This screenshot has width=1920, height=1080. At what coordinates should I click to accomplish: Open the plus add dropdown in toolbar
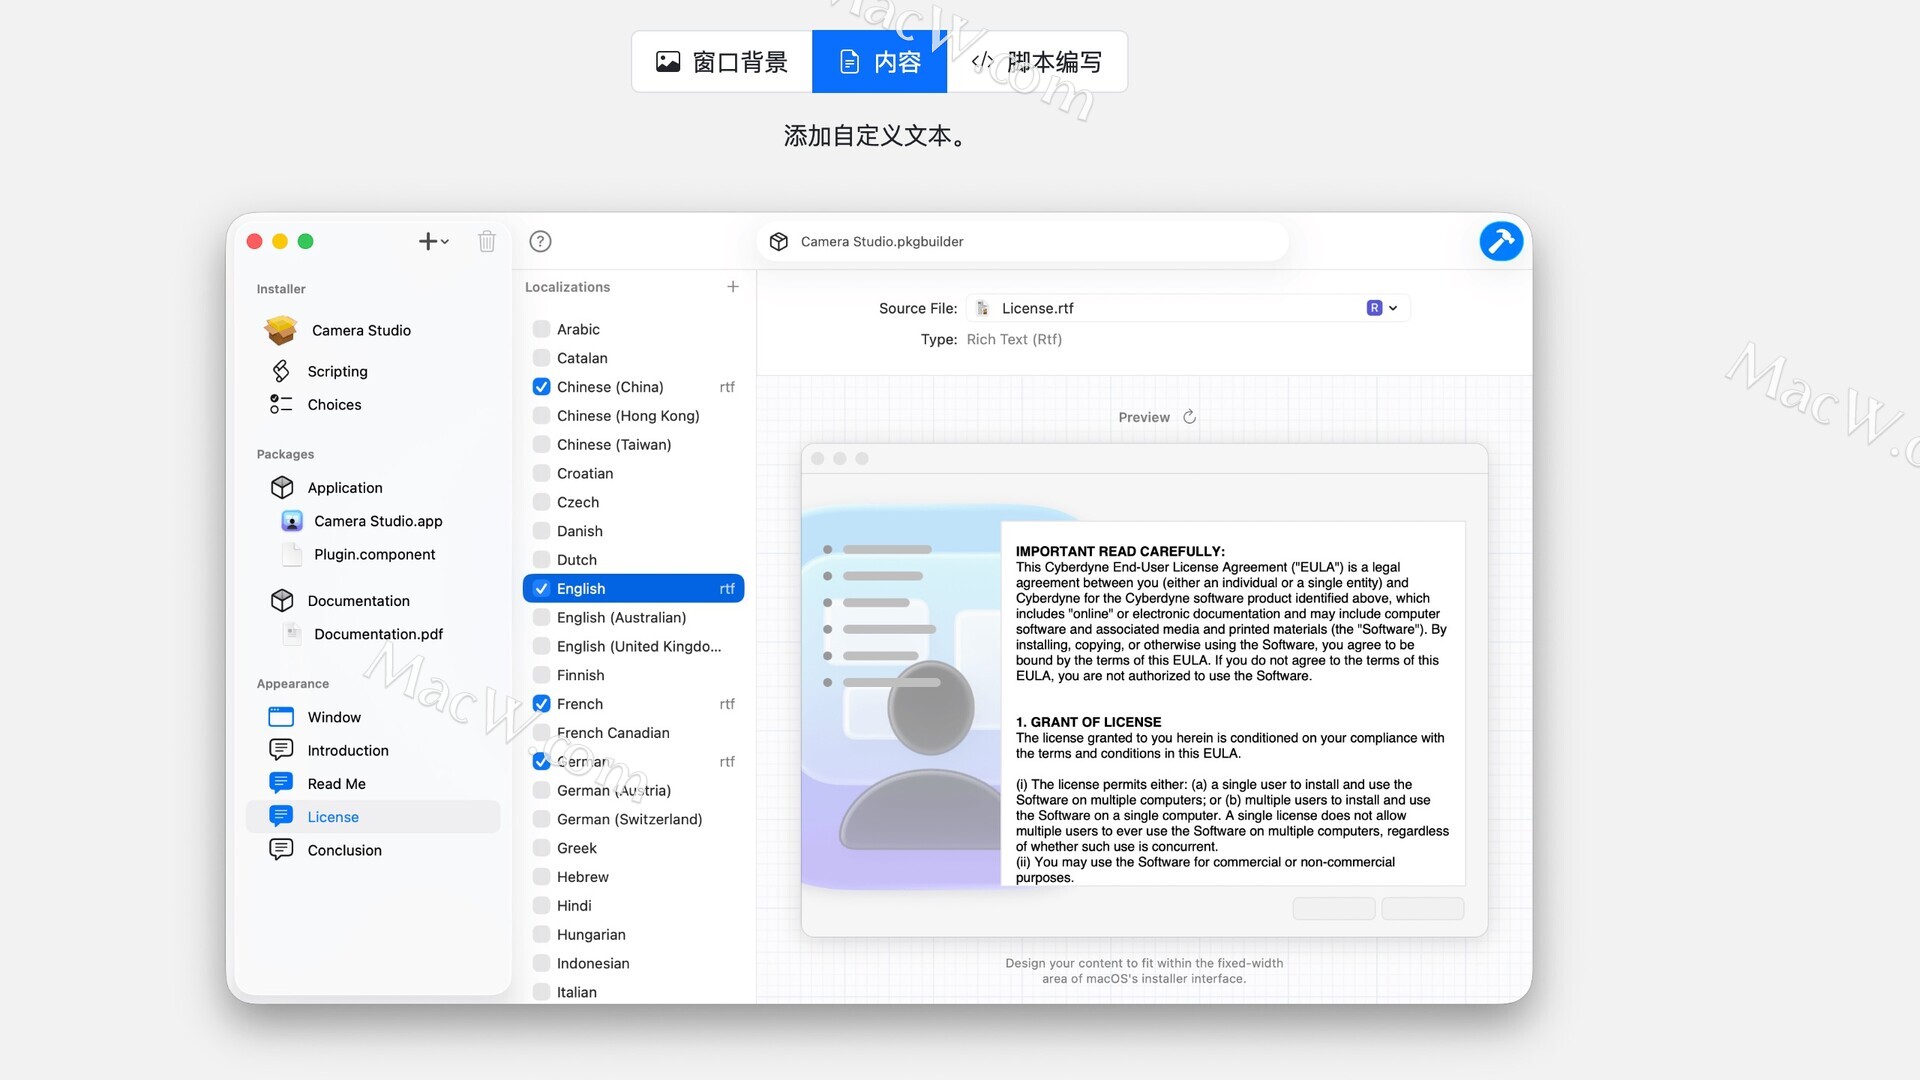pos(433,241)
